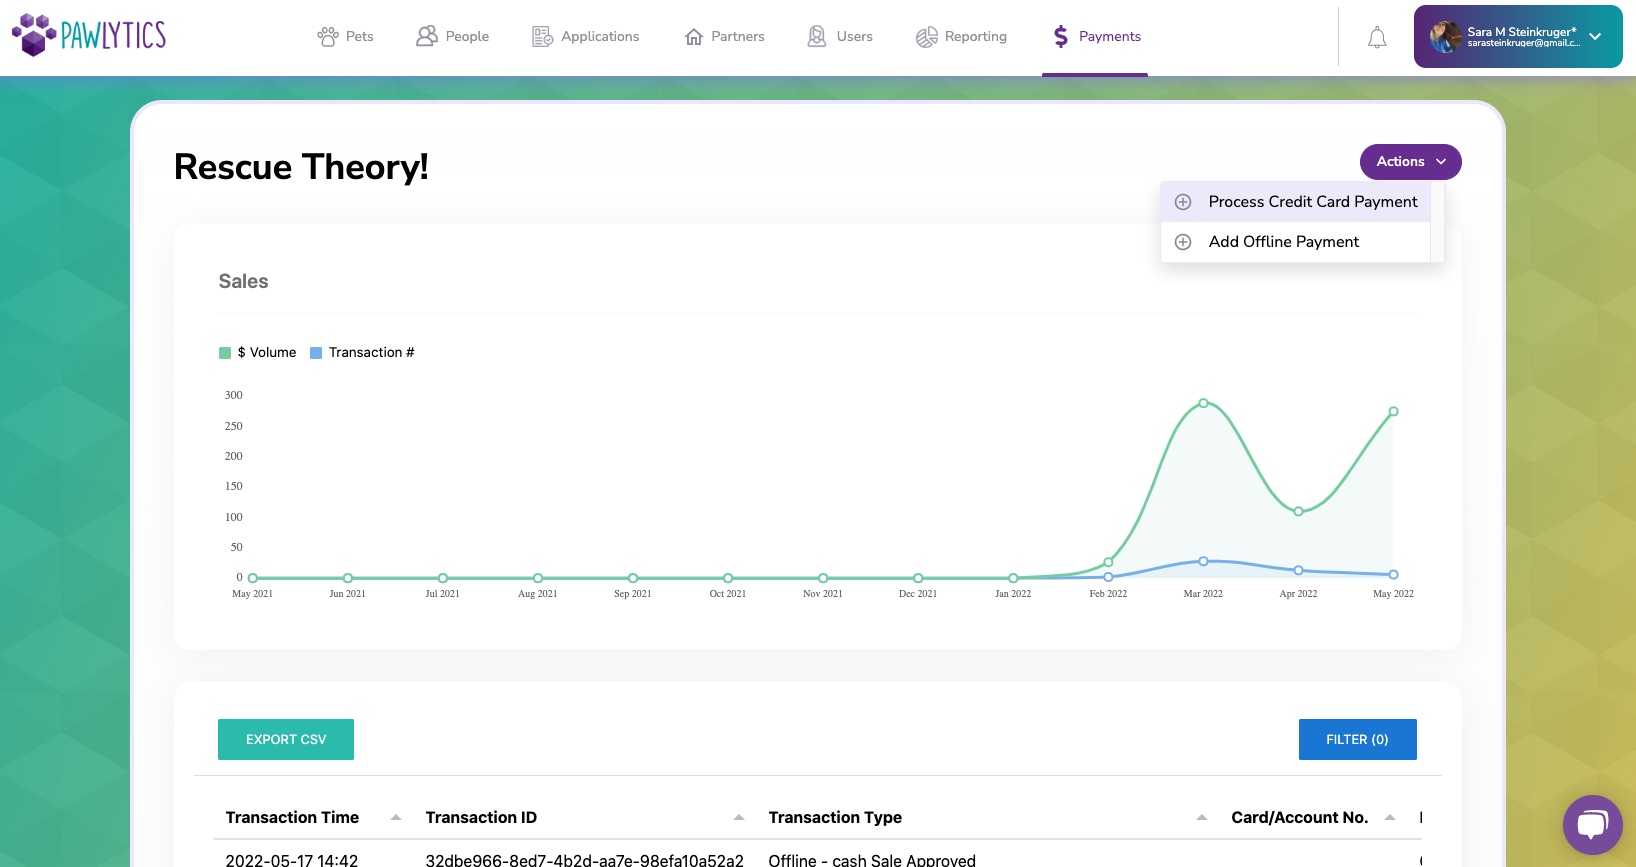Viewport: 1636px width, 867px height.
Task: Sort by Transaction ID arrow
Action: click(739, 818)
